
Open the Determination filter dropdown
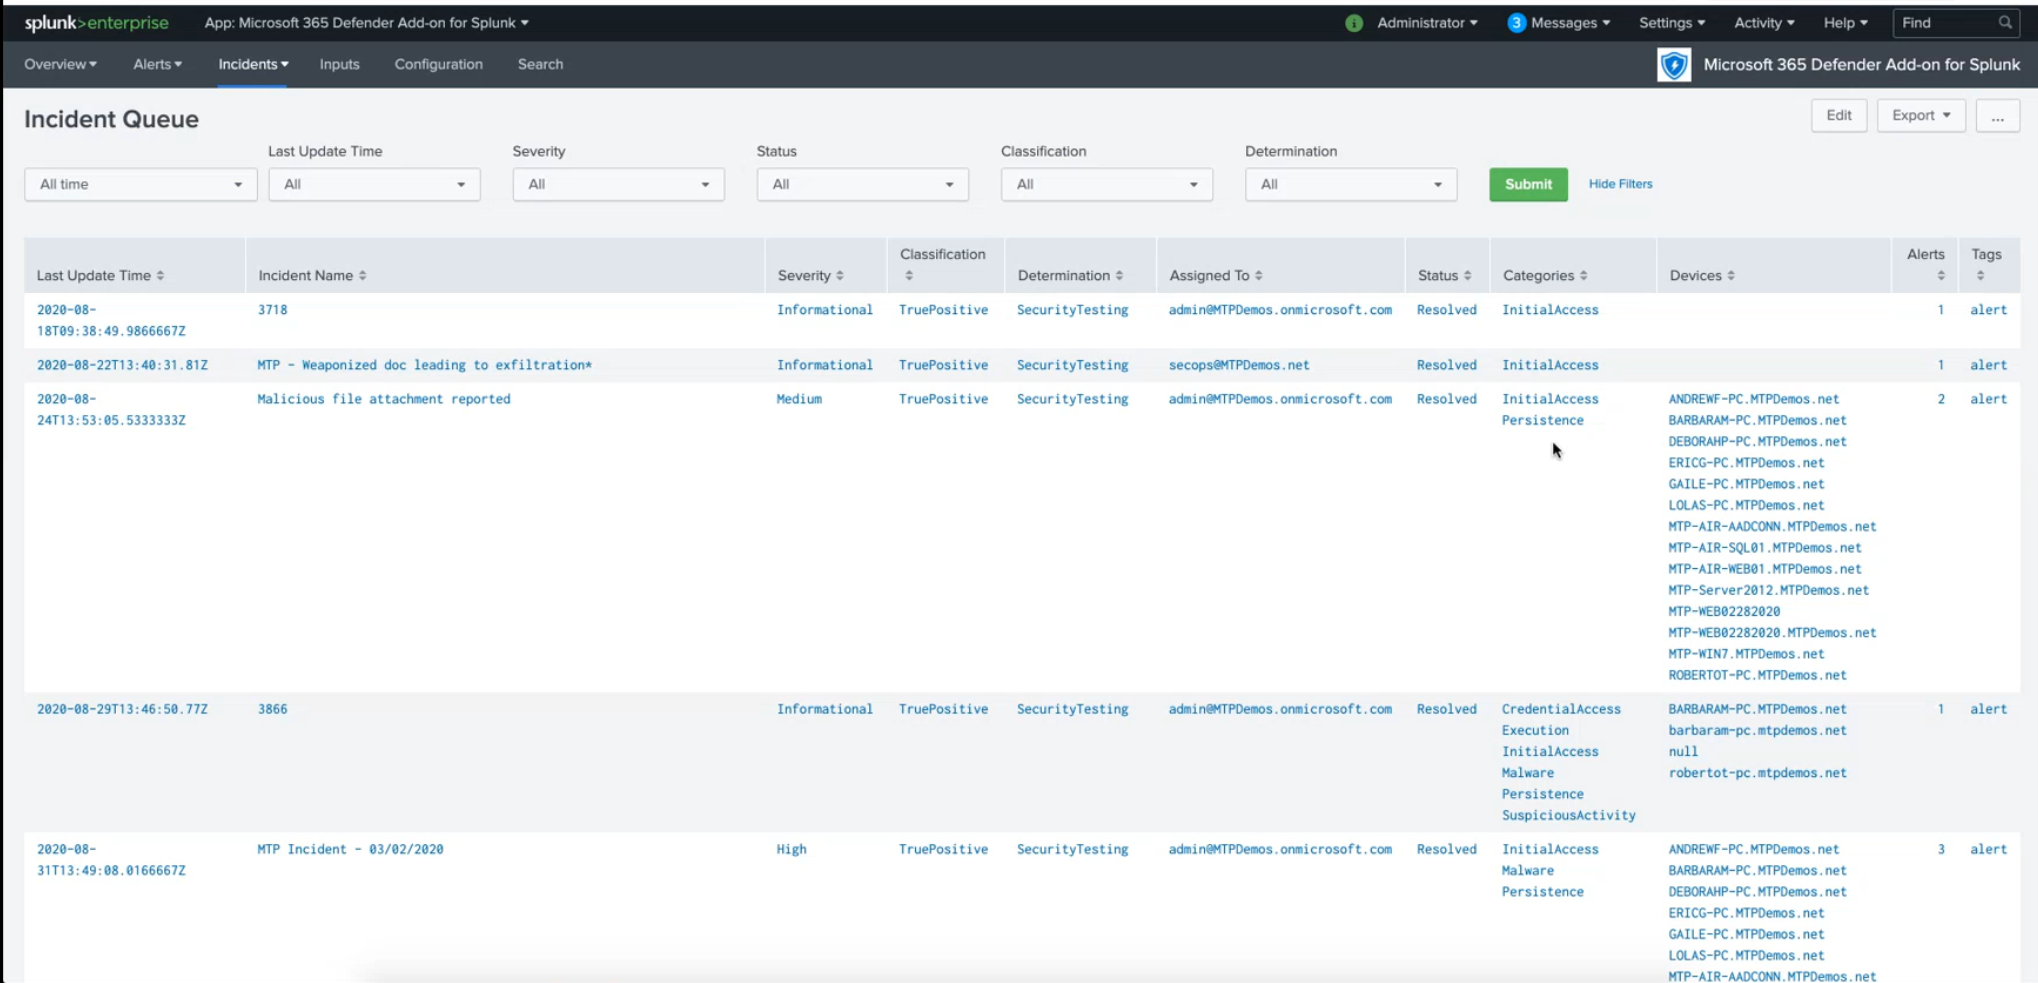click(1350, 184)
